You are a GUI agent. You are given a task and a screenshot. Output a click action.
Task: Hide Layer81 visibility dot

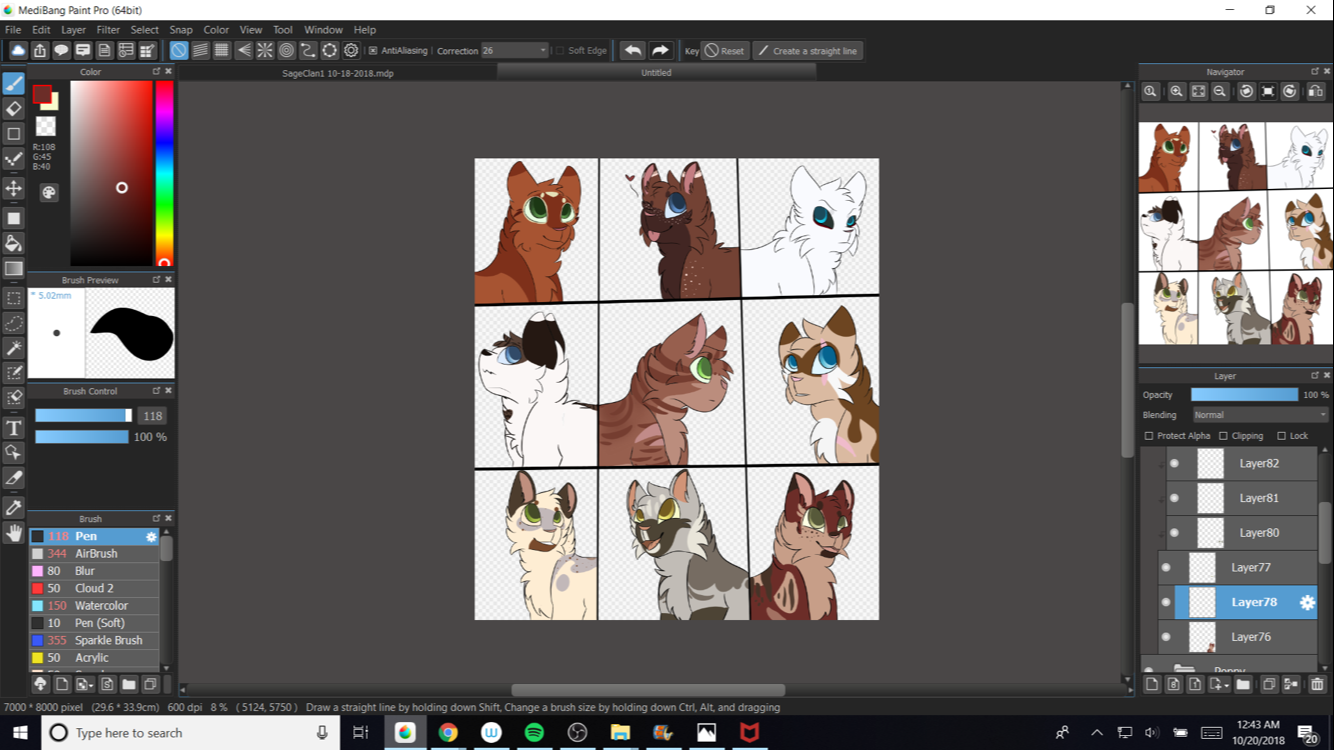pos(1174,498)
